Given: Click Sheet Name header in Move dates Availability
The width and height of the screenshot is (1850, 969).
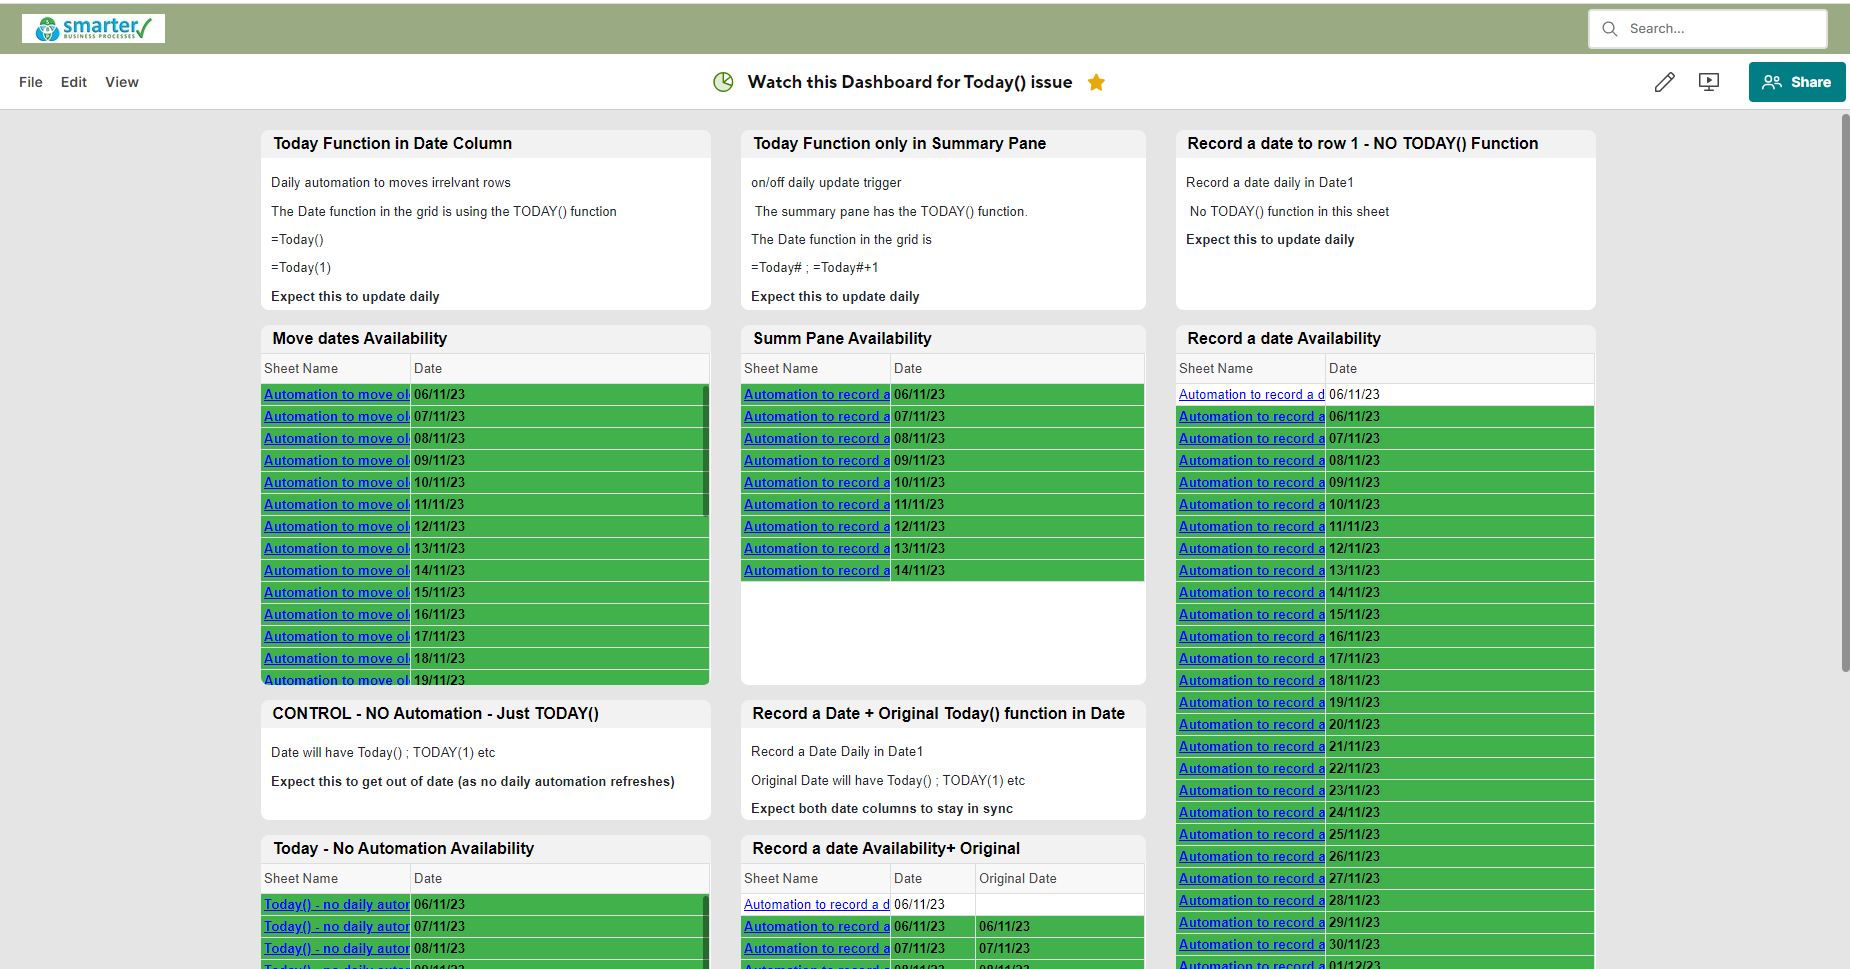Looking at the screenshot, I should (x=301, y=369).
